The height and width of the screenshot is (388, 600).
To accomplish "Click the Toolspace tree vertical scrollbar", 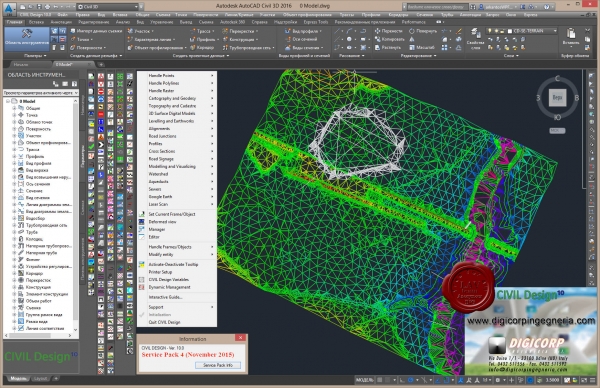I will click(75, 215).
